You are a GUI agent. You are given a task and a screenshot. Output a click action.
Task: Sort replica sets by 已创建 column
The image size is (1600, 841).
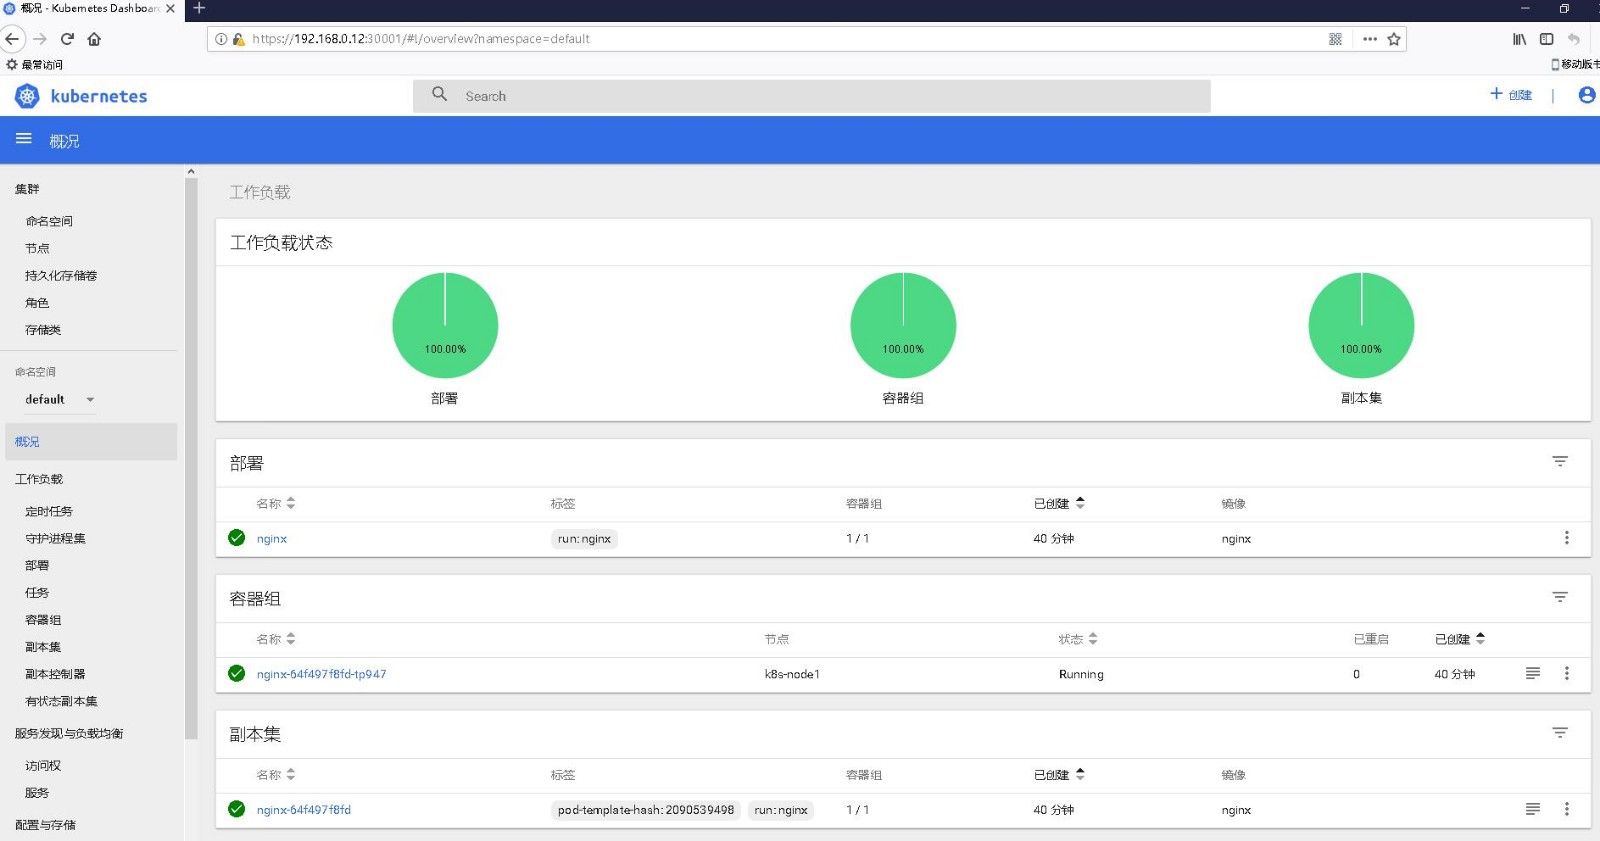pos(1059,774)
